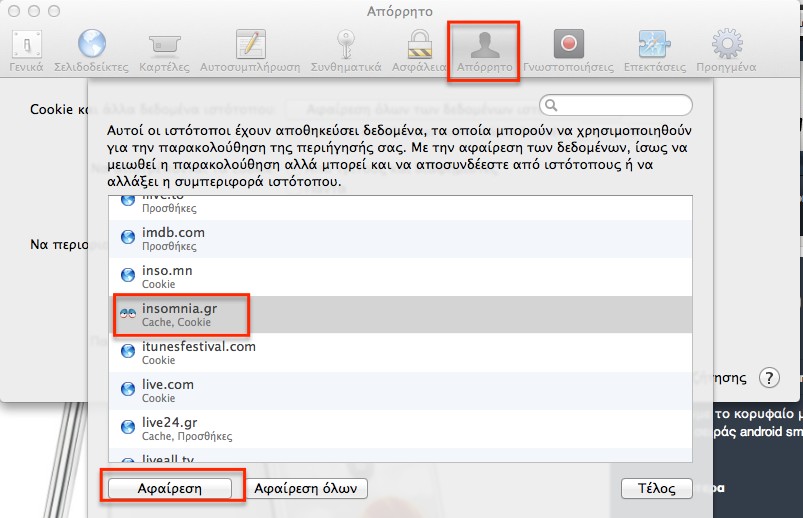Click the Αφαίρεση όλων button
This screenshot has width=803, height=518.
click(306, 488)
